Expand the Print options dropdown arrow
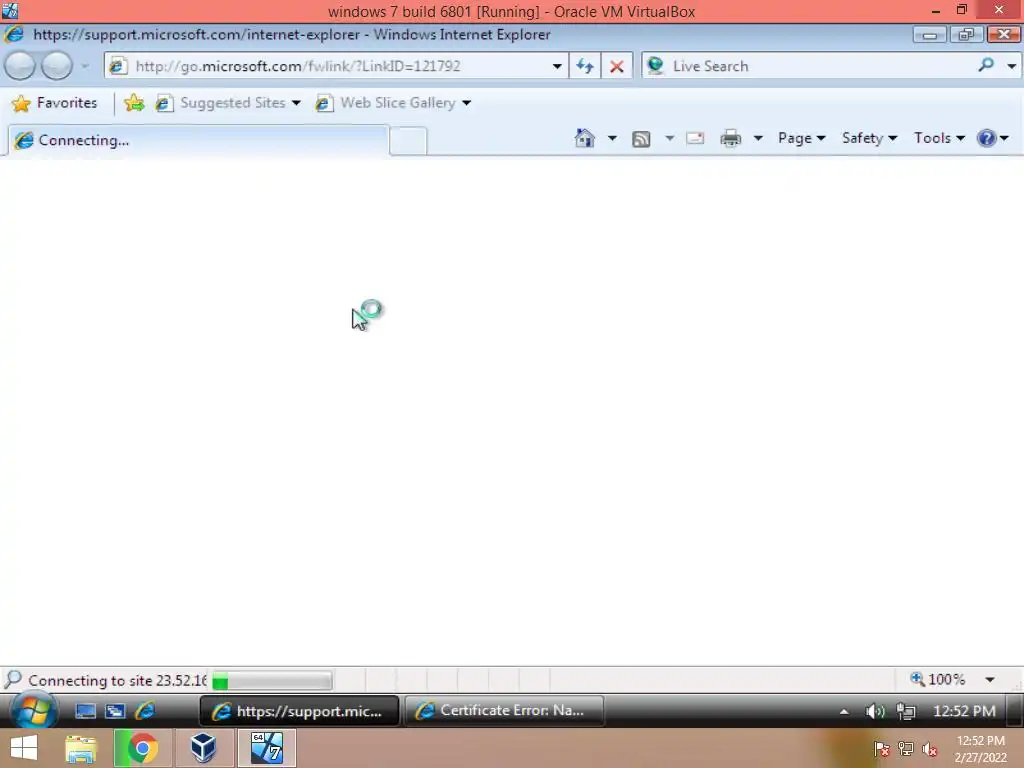The height and width of the screenshot is (768, 1024). click(758, 138)
